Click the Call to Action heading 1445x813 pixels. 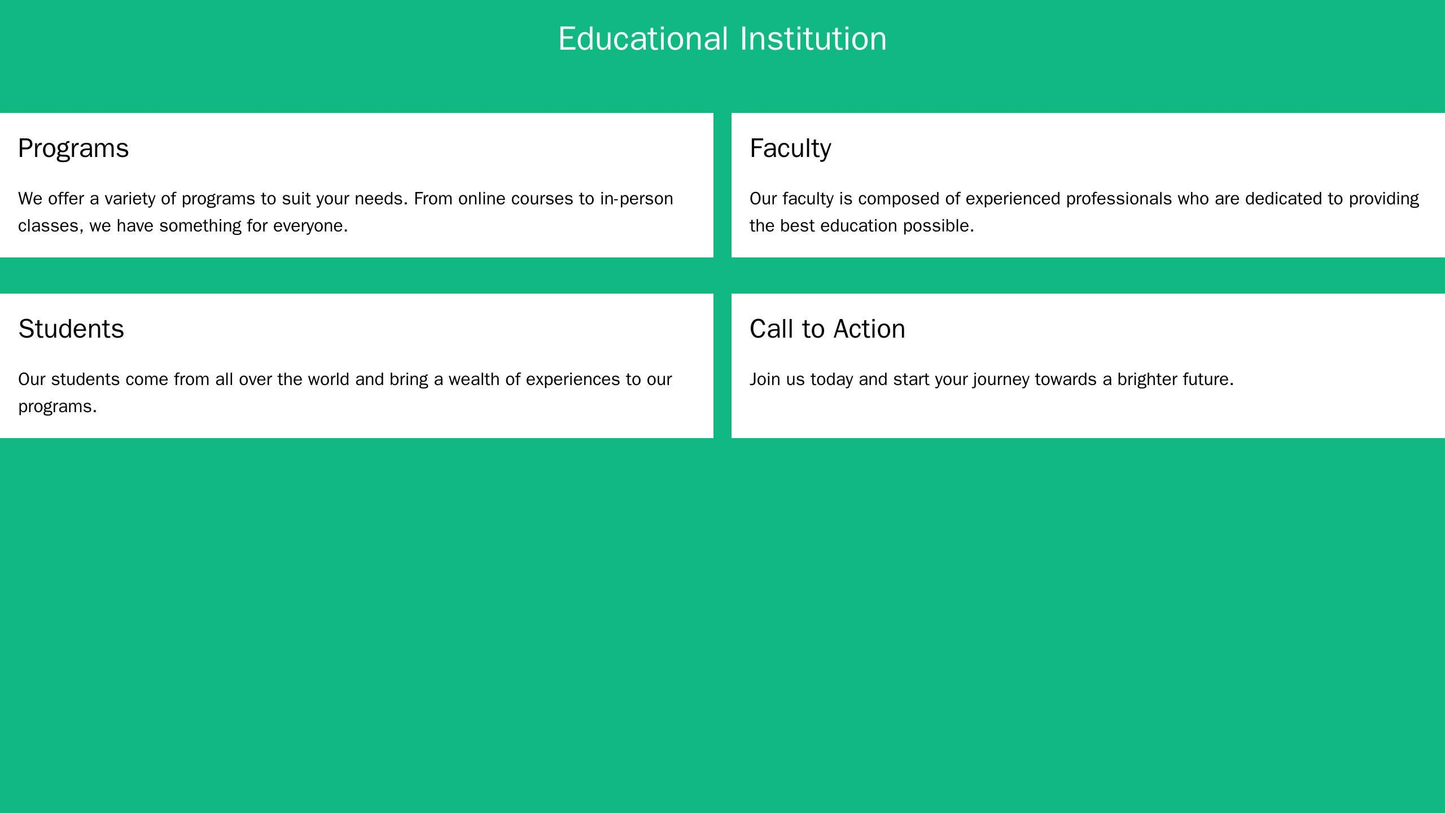[827, 329]
